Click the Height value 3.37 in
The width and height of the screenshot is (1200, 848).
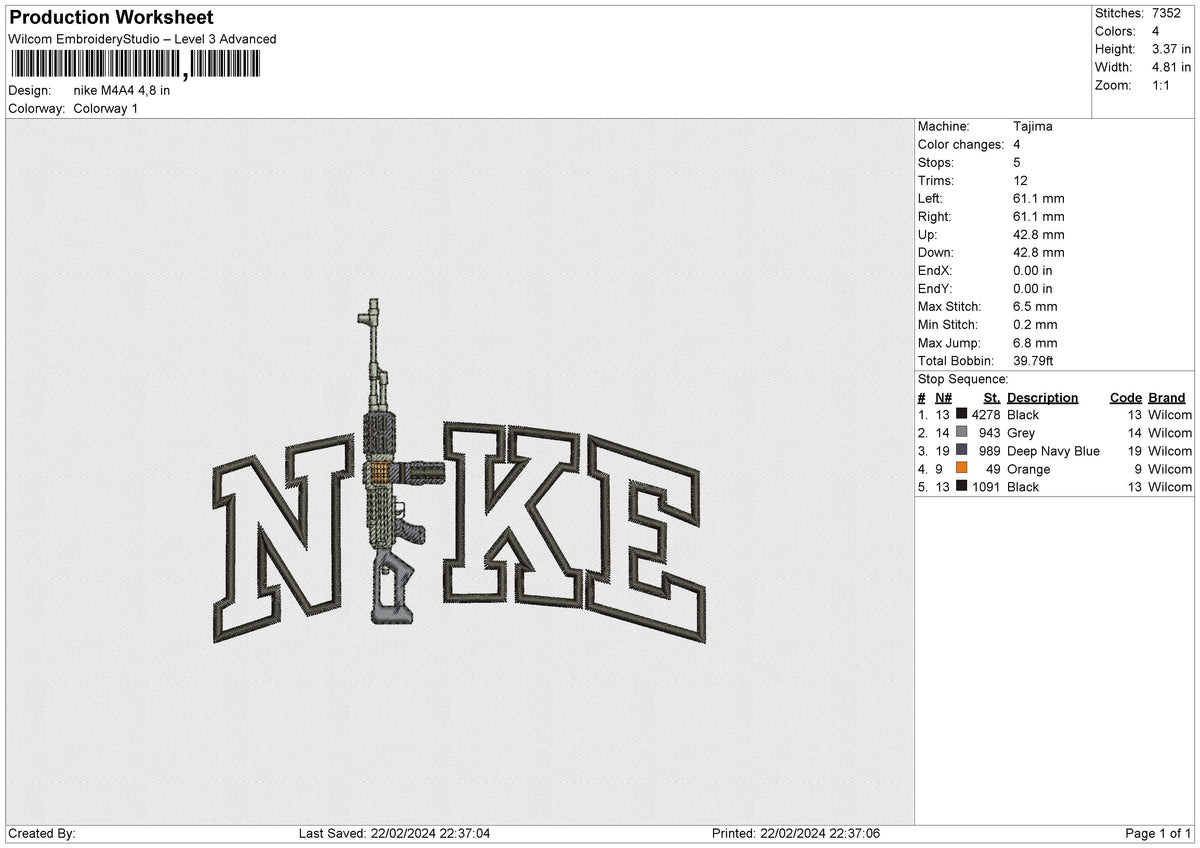(x=1173, y=49)
